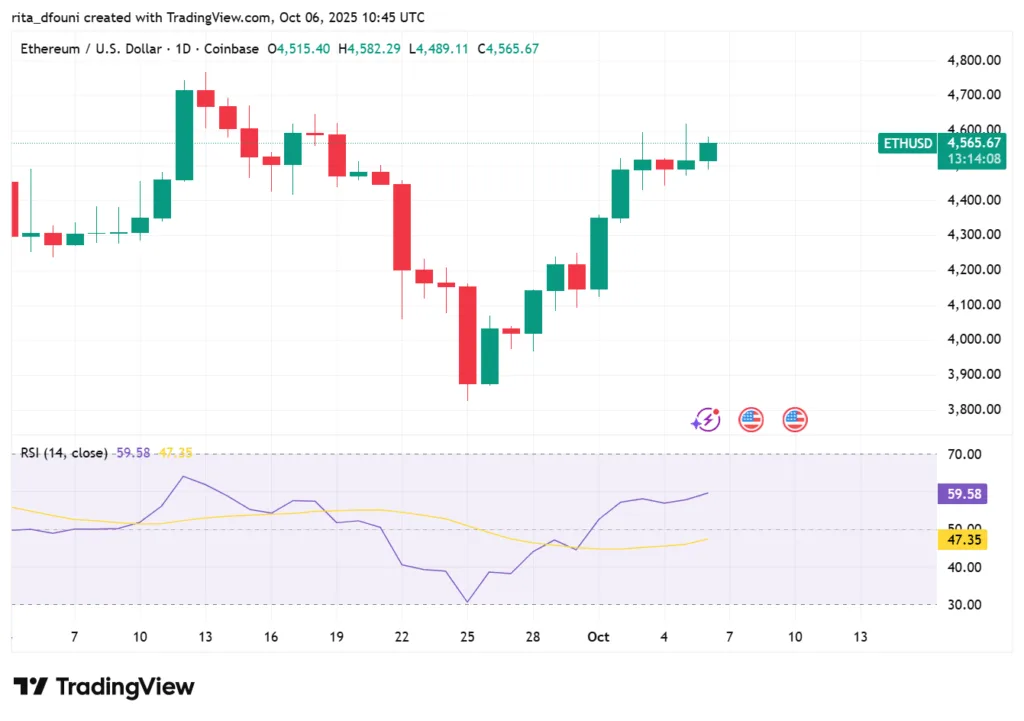Click the 25 date on the time axis

[x=466, y=637]
